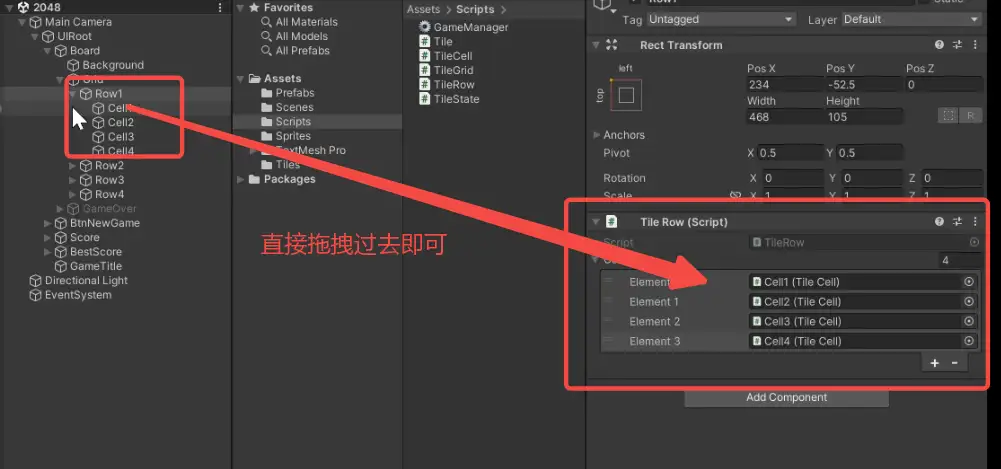Collapse the Board object
Screen dimensions: 1001x469
coord(47,50)
